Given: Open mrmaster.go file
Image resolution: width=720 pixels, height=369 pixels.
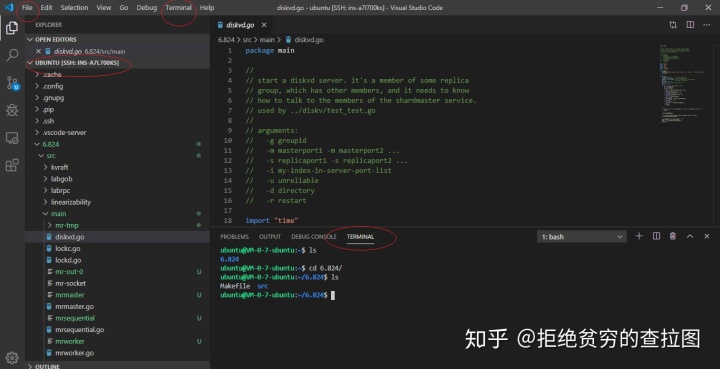Looking at the screenshot, I should [118, 307].
